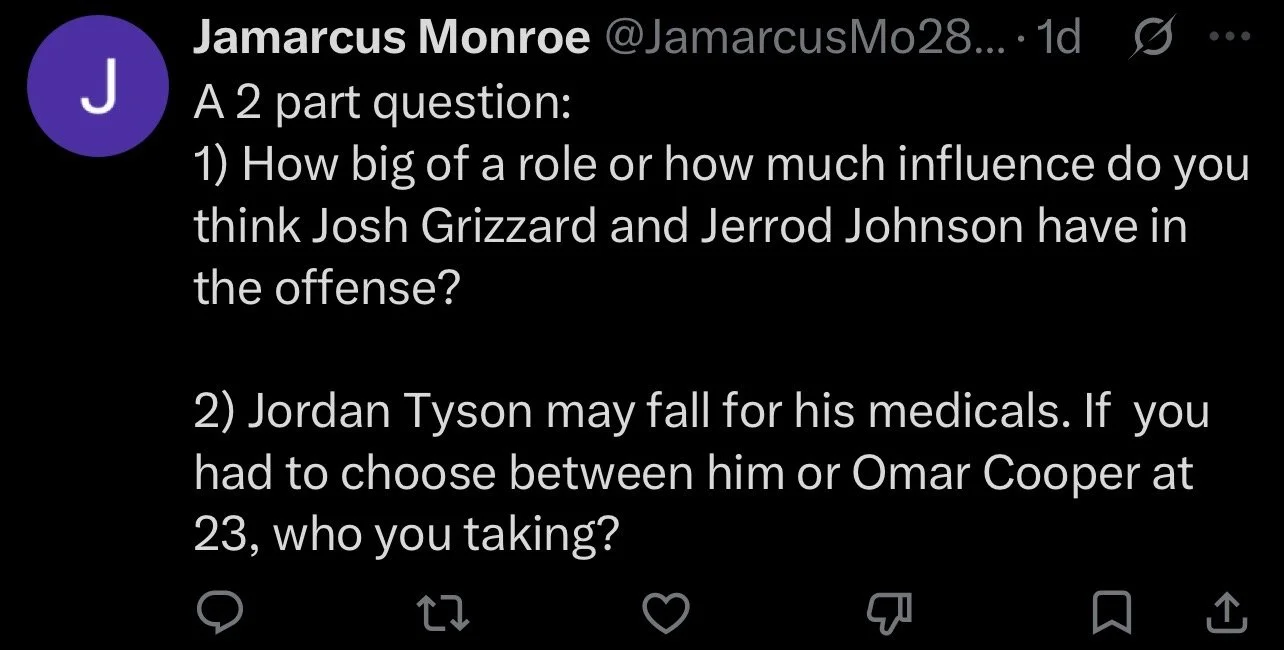The image size is (1284, 650).
Task: Like the post with the heart icon
Action: pyautogui.click(x=666, y=612)
